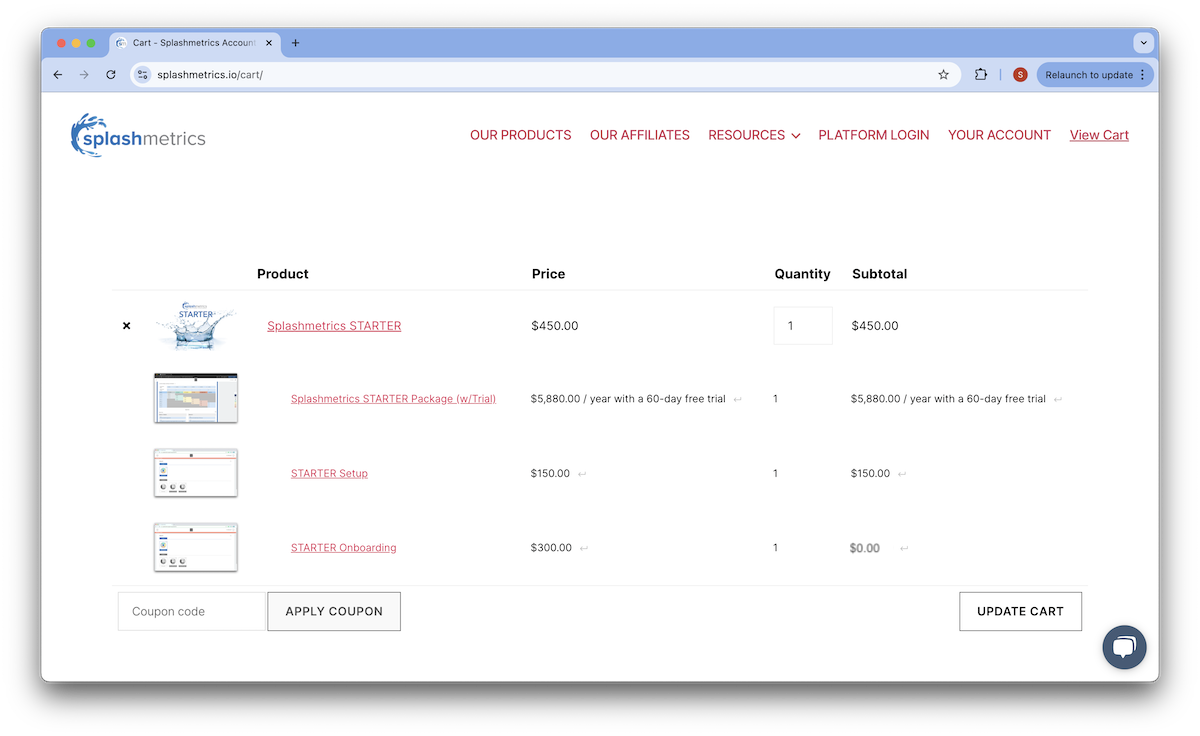Open OUR PRODUCTS page

(521, 135)
